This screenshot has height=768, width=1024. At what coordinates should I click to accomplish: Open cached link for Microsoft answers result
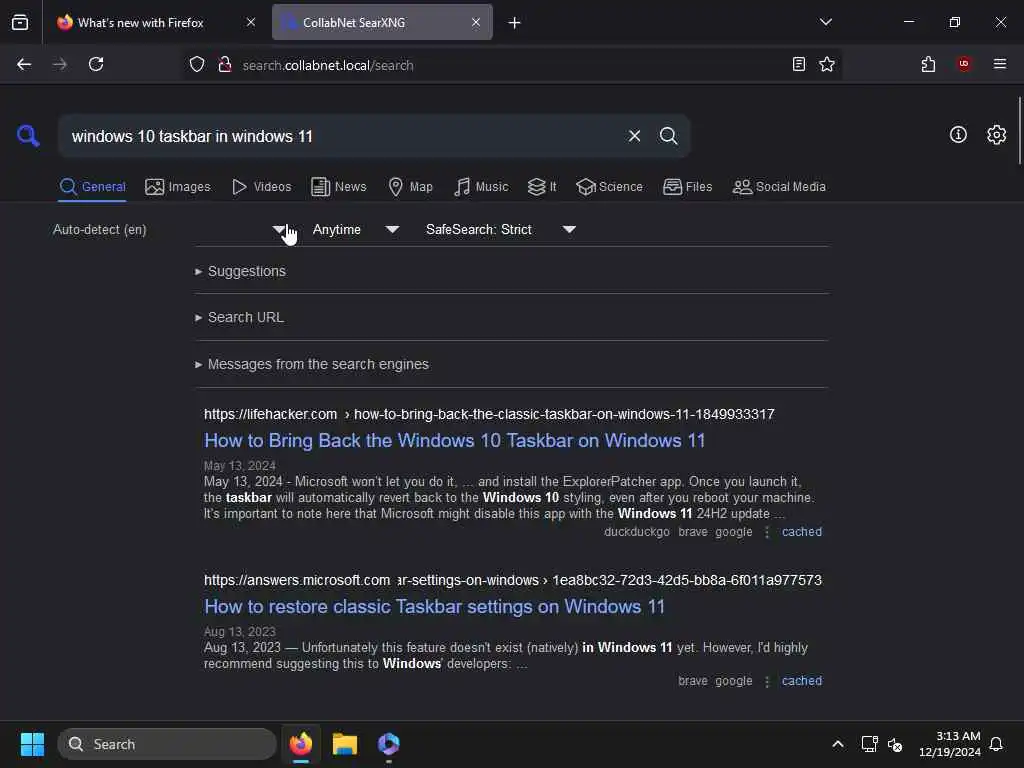801,680
